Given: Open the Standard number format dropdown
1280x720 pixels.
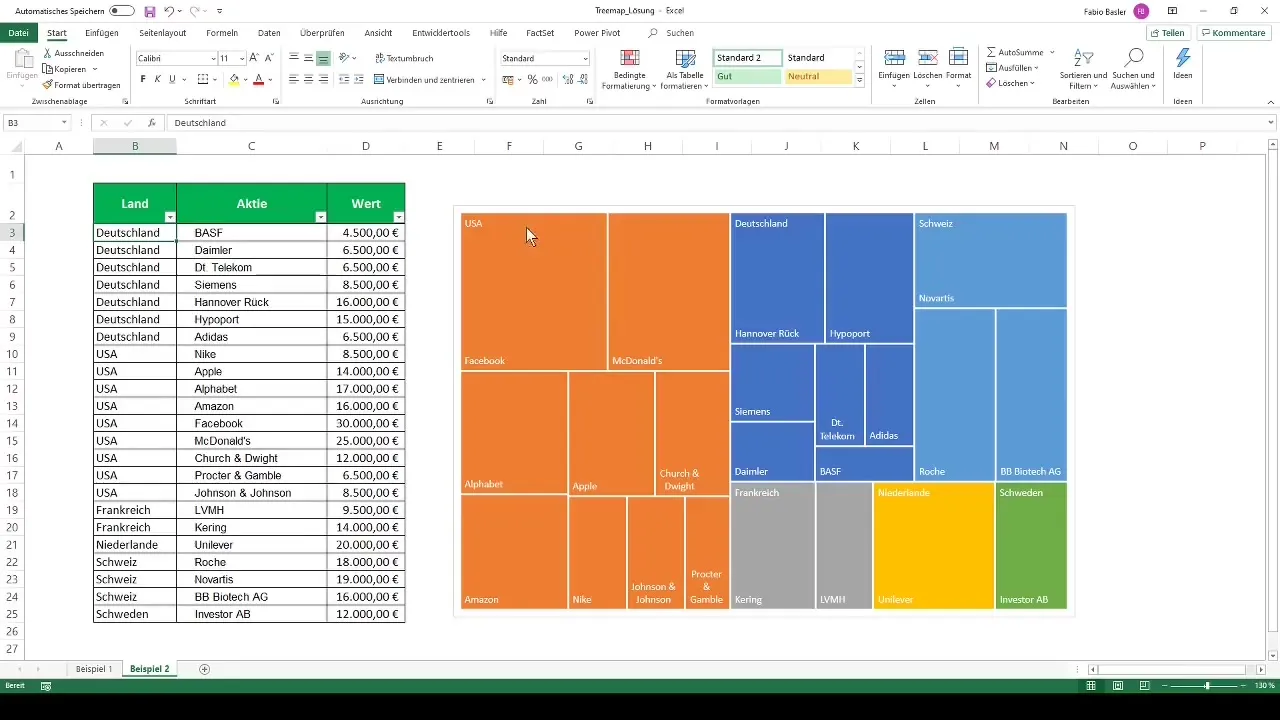Looking at the screenshot, I should (585, 59).
